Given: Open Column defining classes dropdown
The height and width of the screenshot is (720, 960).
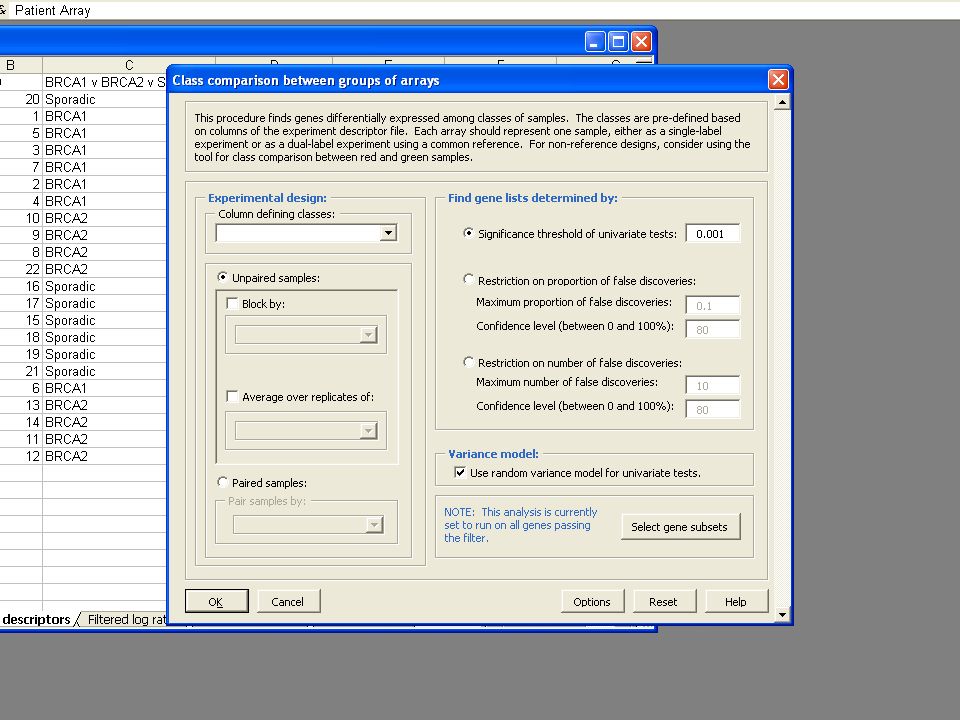Looking at the screenshot, I should [x=388, y=233].
